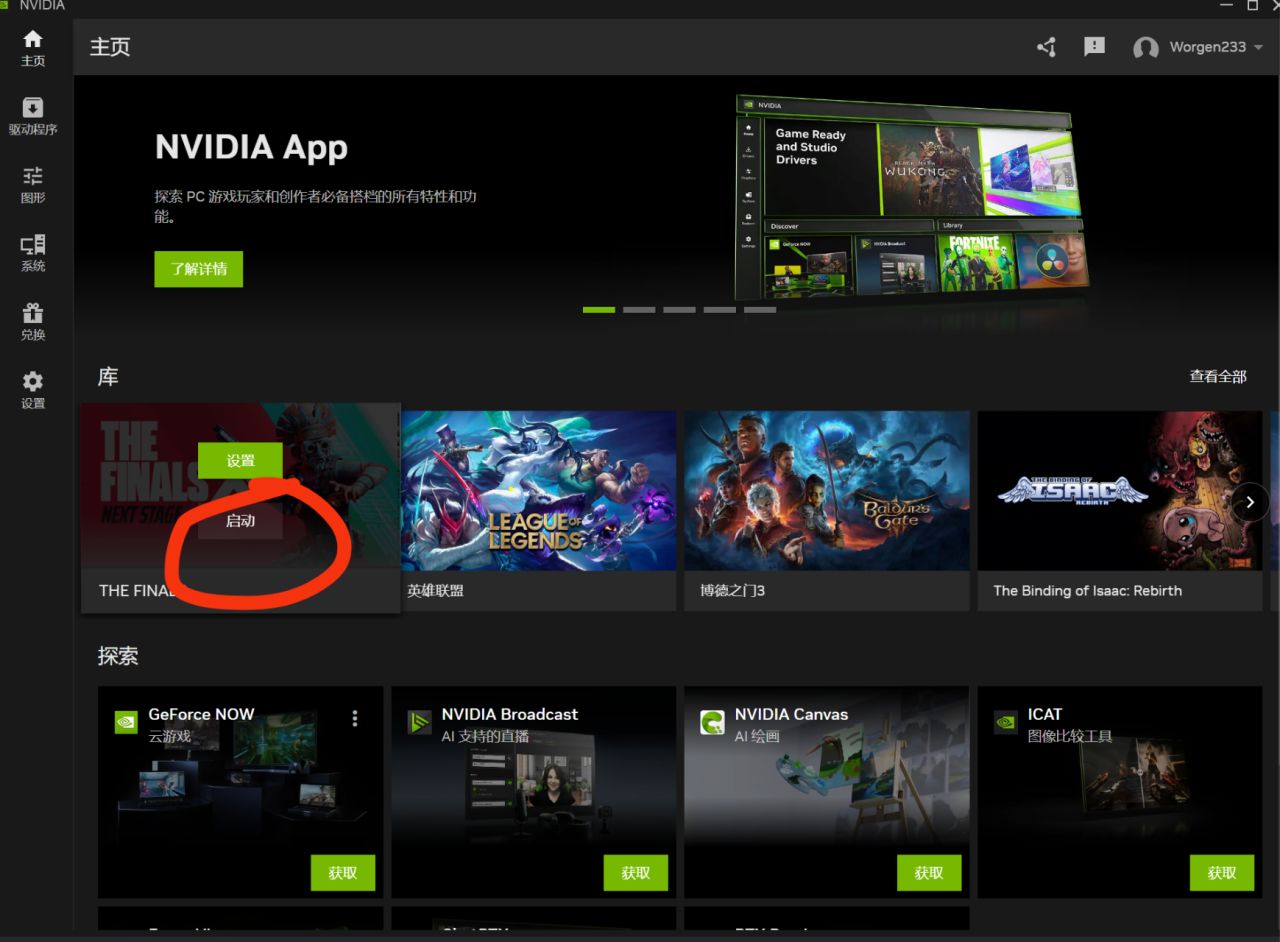Click the ICAT logo icon
This screenshot has width=1280, height=942.
click(x=1005, y=722)
